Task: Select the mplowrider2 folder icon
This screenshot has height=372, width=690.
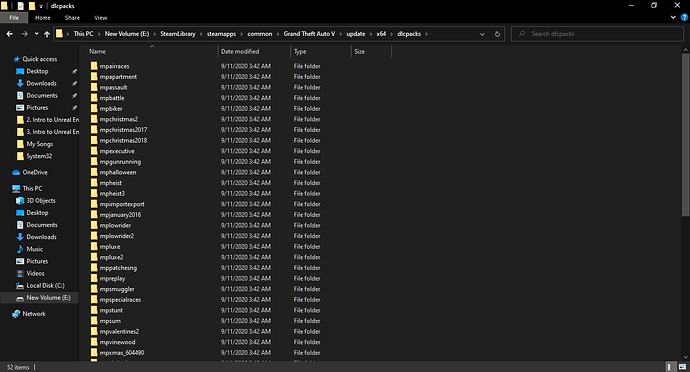Action: click(94, 236)
